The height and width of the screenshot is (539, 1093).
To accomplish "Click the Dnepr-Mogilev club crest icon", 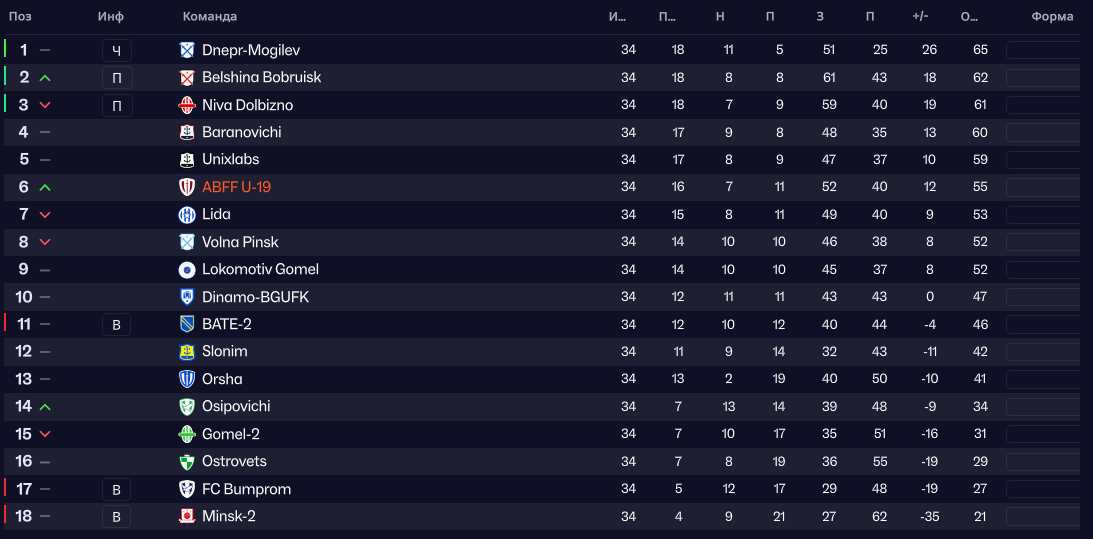I will [x=186, y=50].
